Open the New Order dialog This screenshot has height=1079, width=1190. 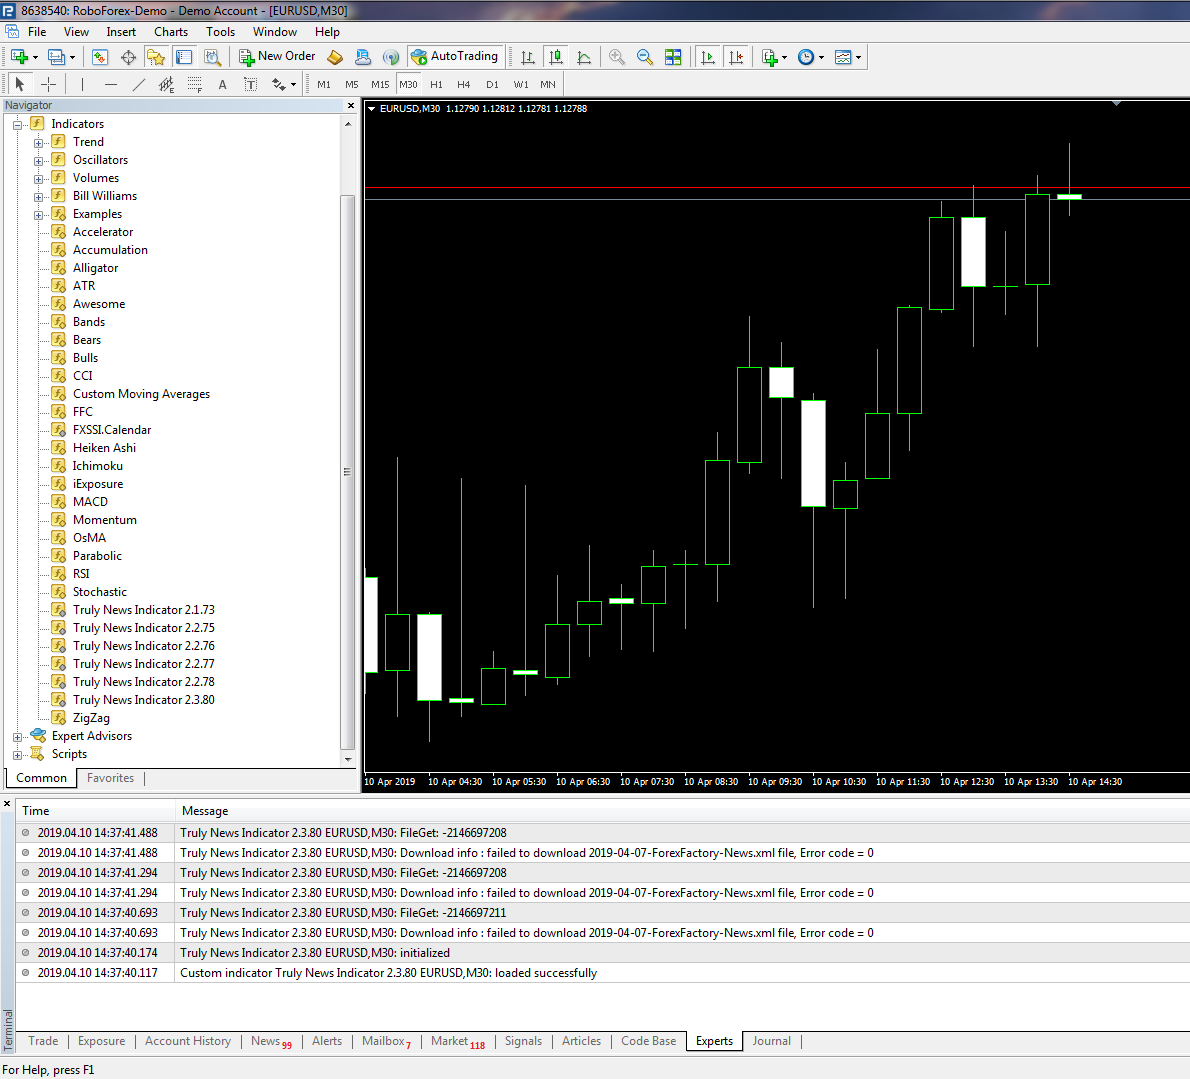[x=277, y=56]
